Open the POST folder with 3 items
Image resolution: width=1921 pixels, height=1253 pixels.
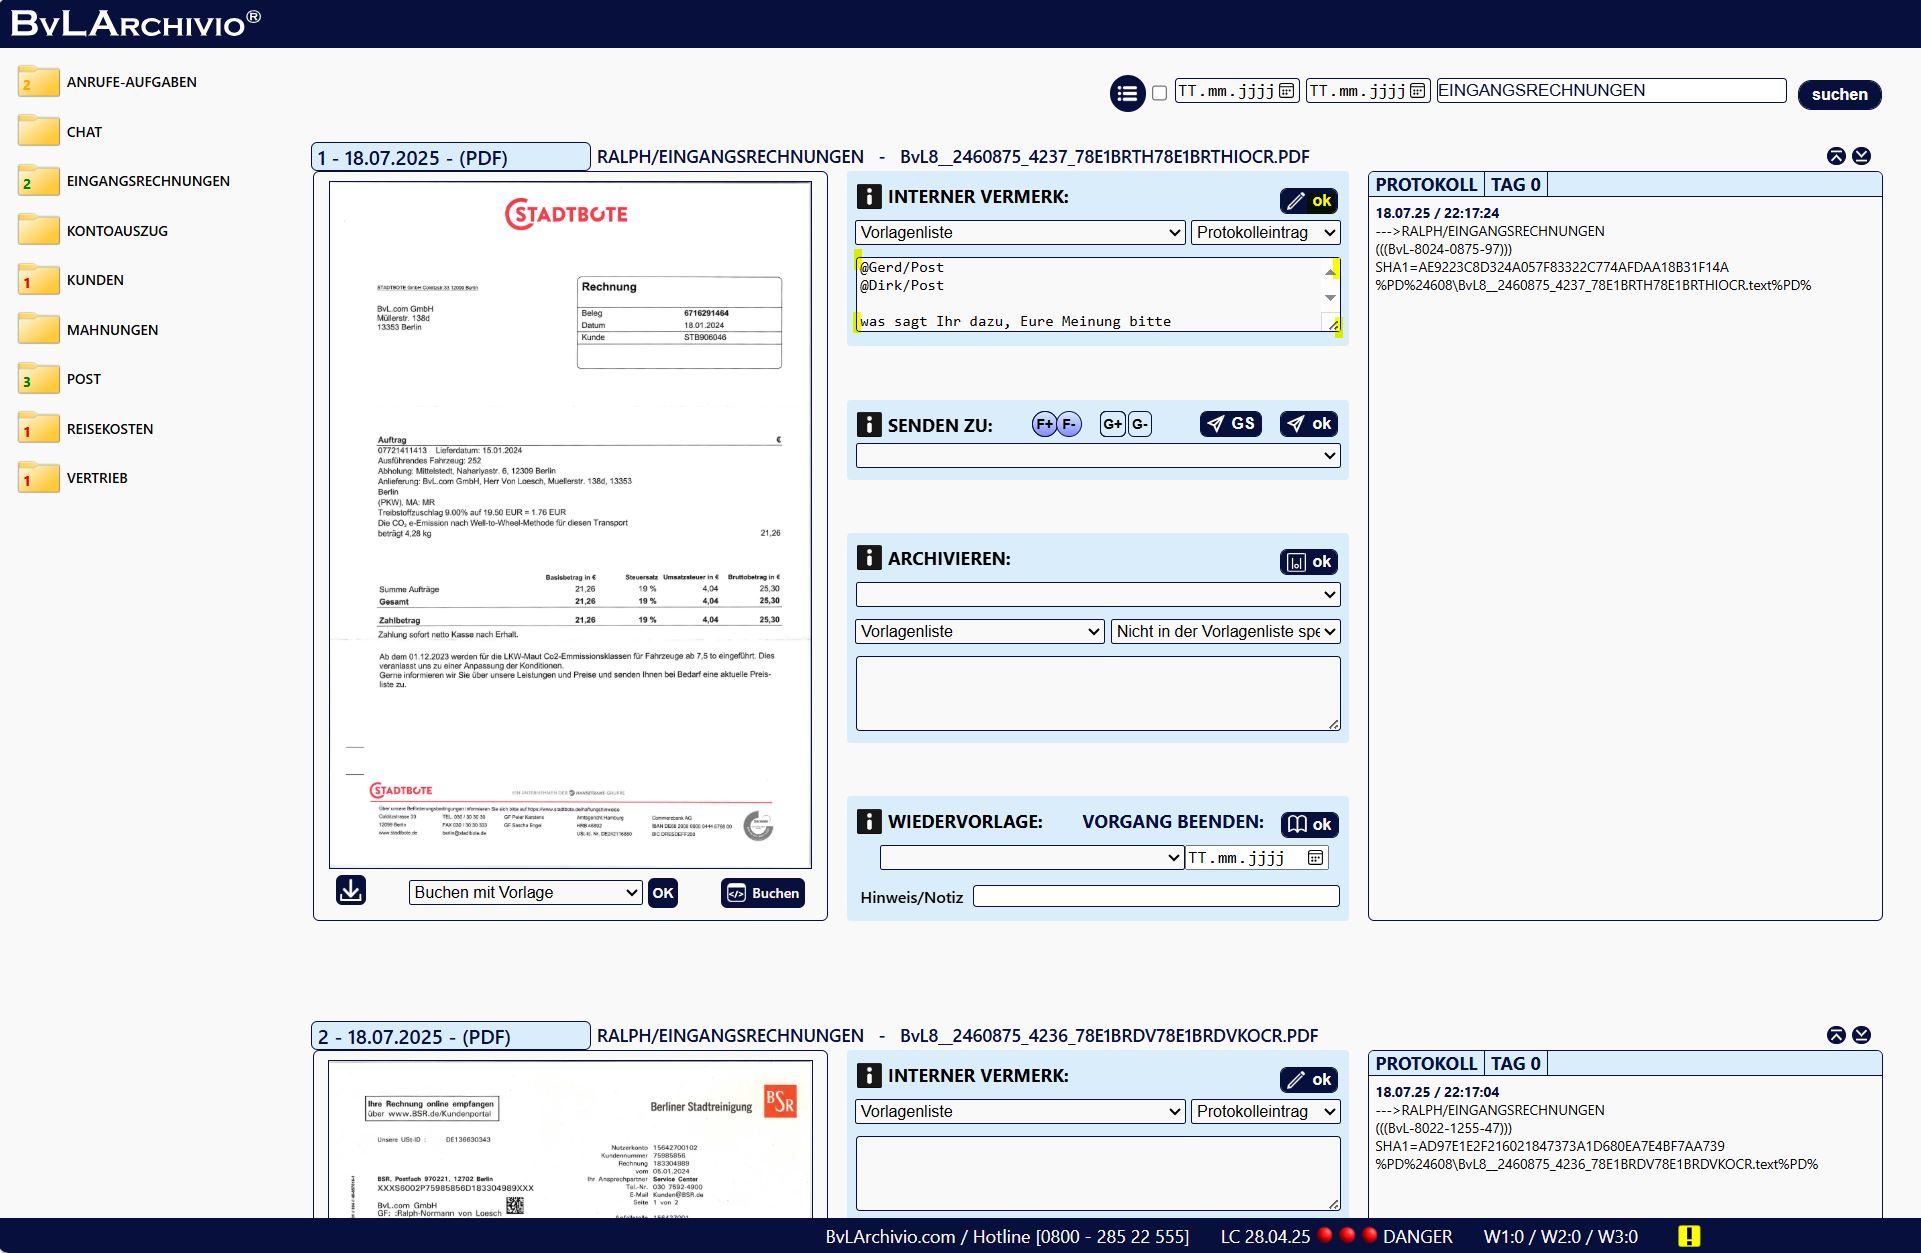click(83, 379)
